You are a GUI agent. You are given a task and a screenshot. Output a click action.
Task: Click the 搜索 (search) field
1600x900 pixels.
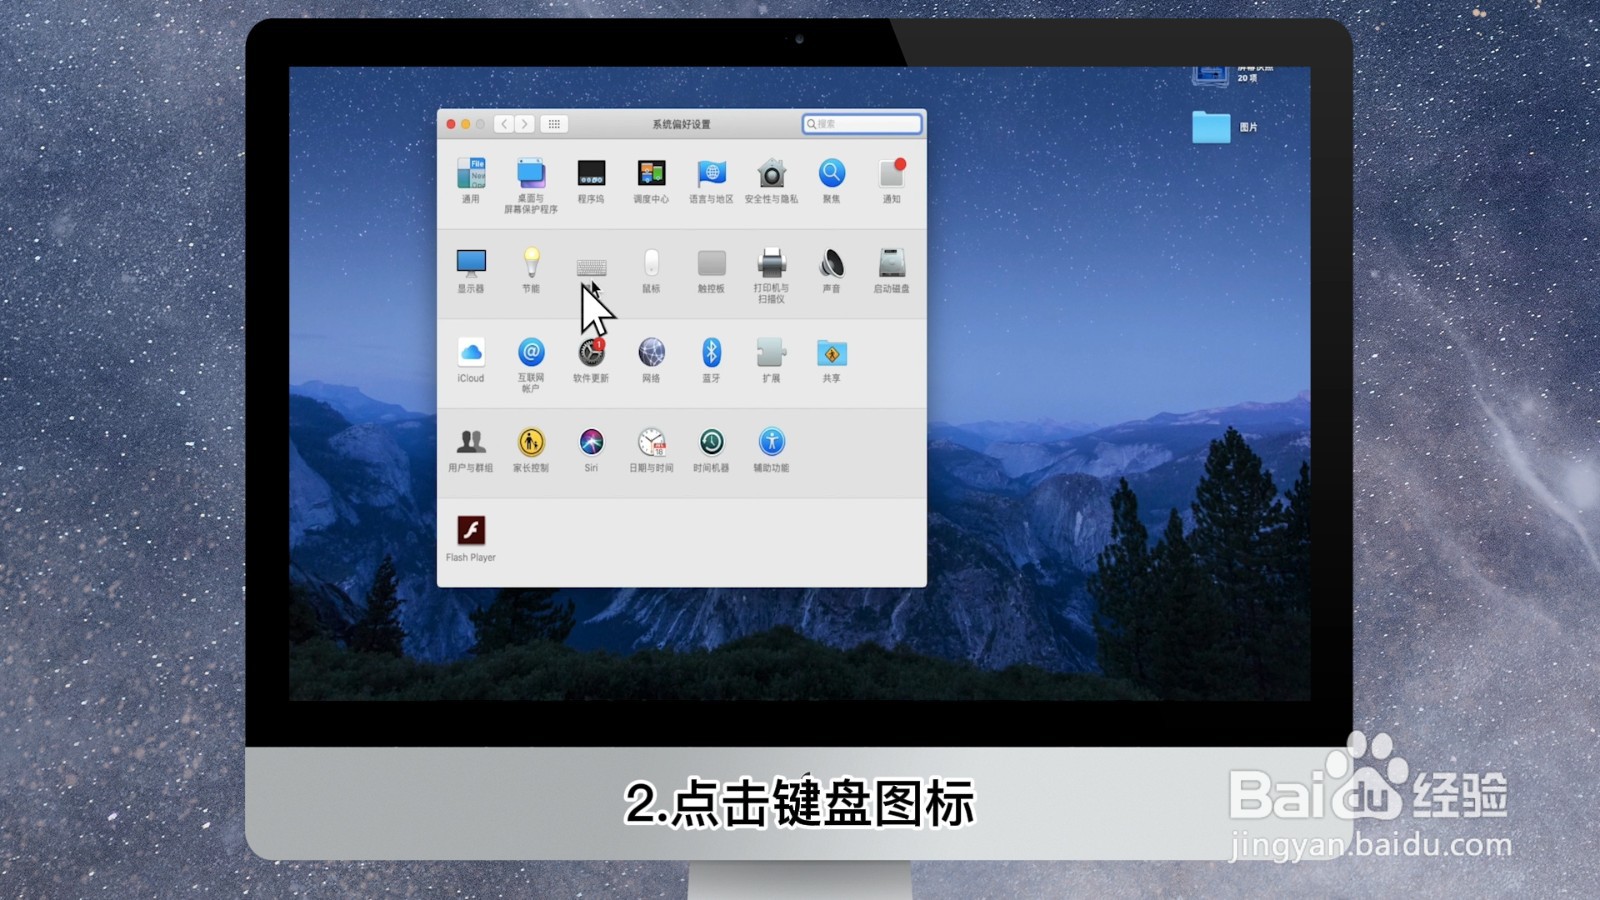(860, 123)
